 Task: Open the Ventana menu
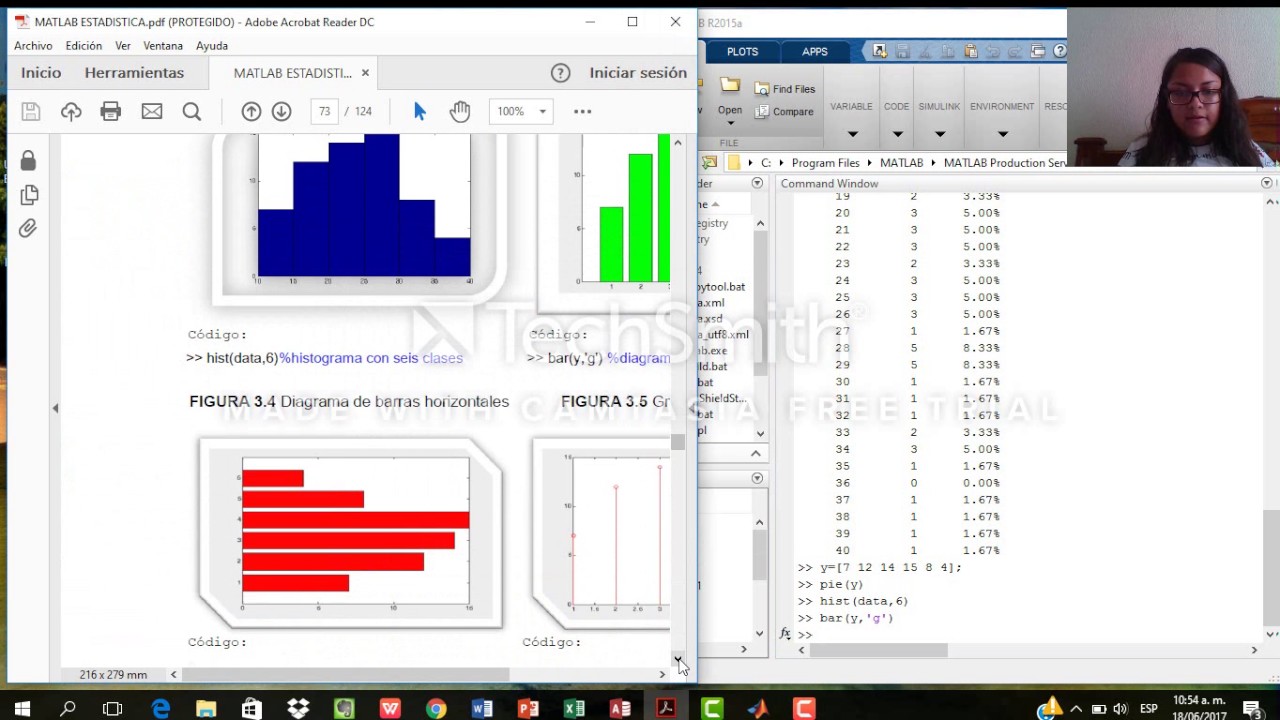coord(163,46)
